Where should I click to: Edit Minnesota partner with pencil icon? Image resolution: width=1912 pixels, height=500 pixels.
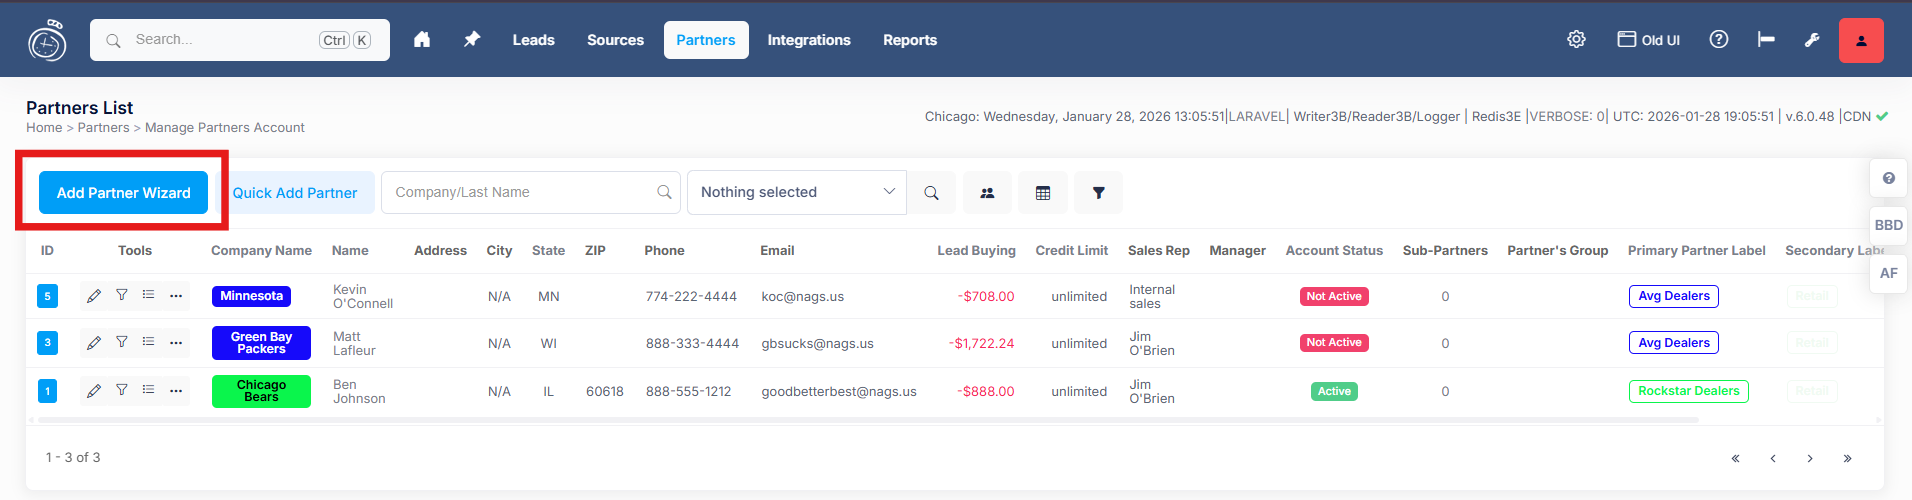(x=94, y=296)
